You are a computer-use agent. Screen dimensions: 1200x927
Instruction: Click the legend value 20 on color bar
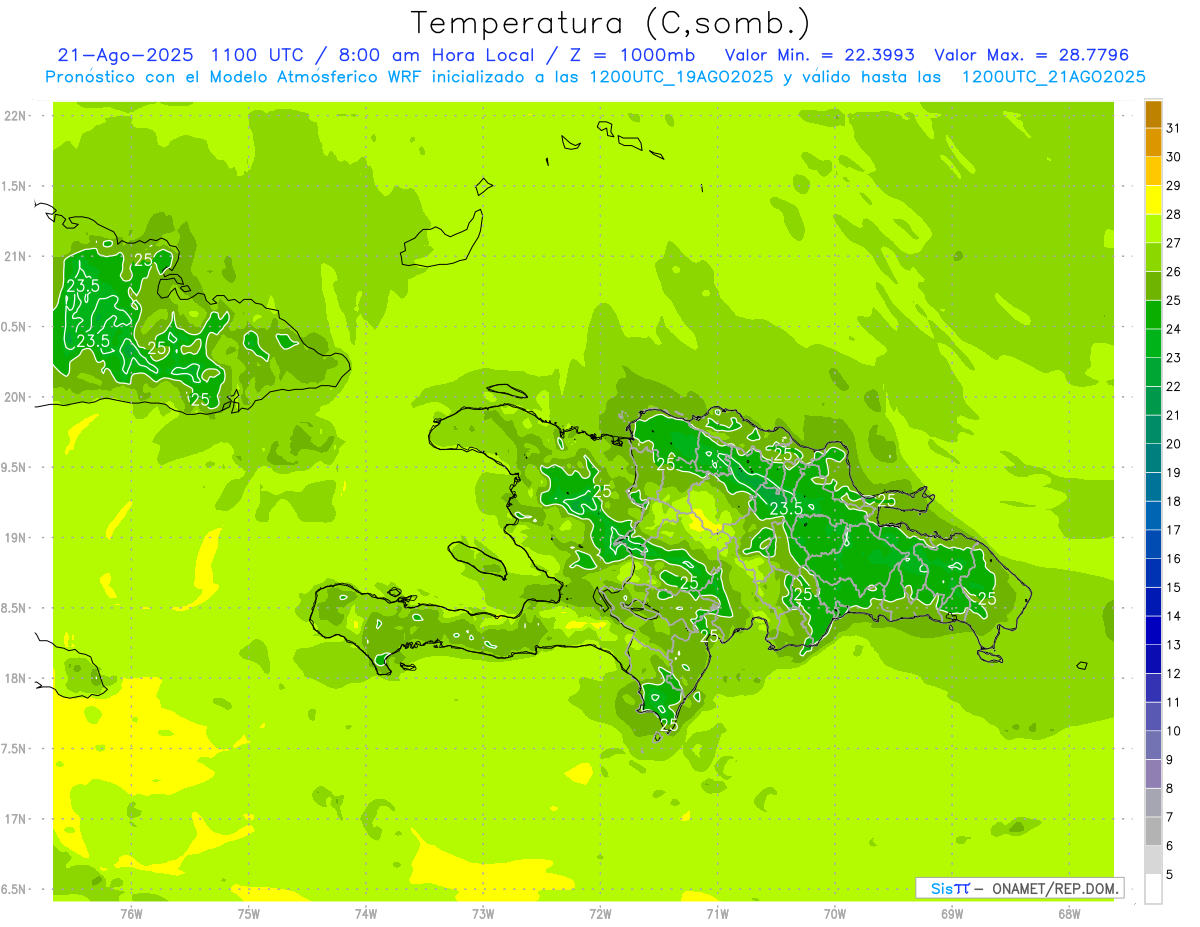click(x=1173, y=444)
